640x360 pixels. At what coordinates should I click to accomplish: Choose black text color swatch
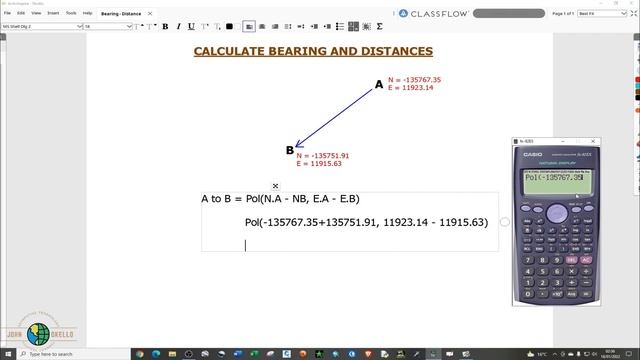click(229, 27)
